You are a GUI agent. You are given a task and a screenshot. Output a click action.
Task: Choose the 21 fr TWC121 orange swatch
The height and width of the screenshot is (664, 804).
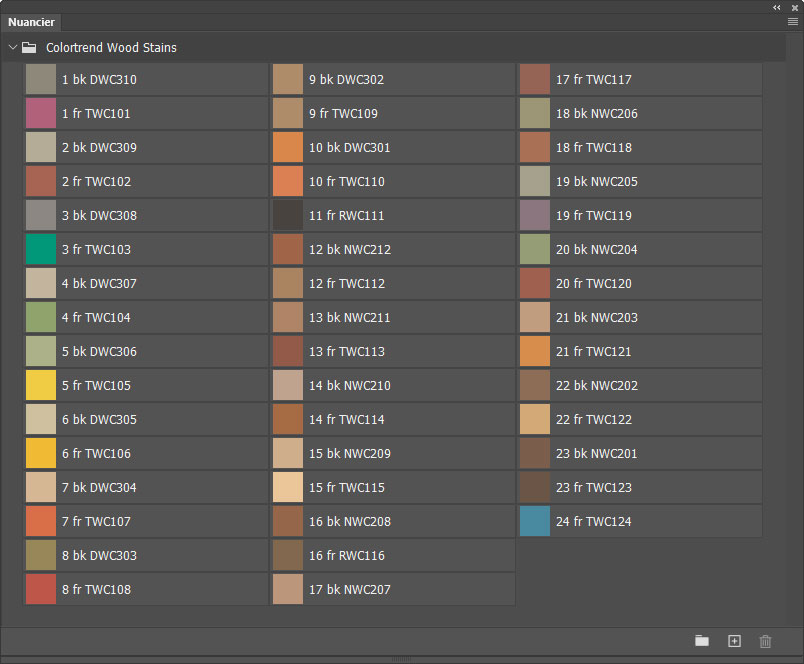tap(535, 351)
